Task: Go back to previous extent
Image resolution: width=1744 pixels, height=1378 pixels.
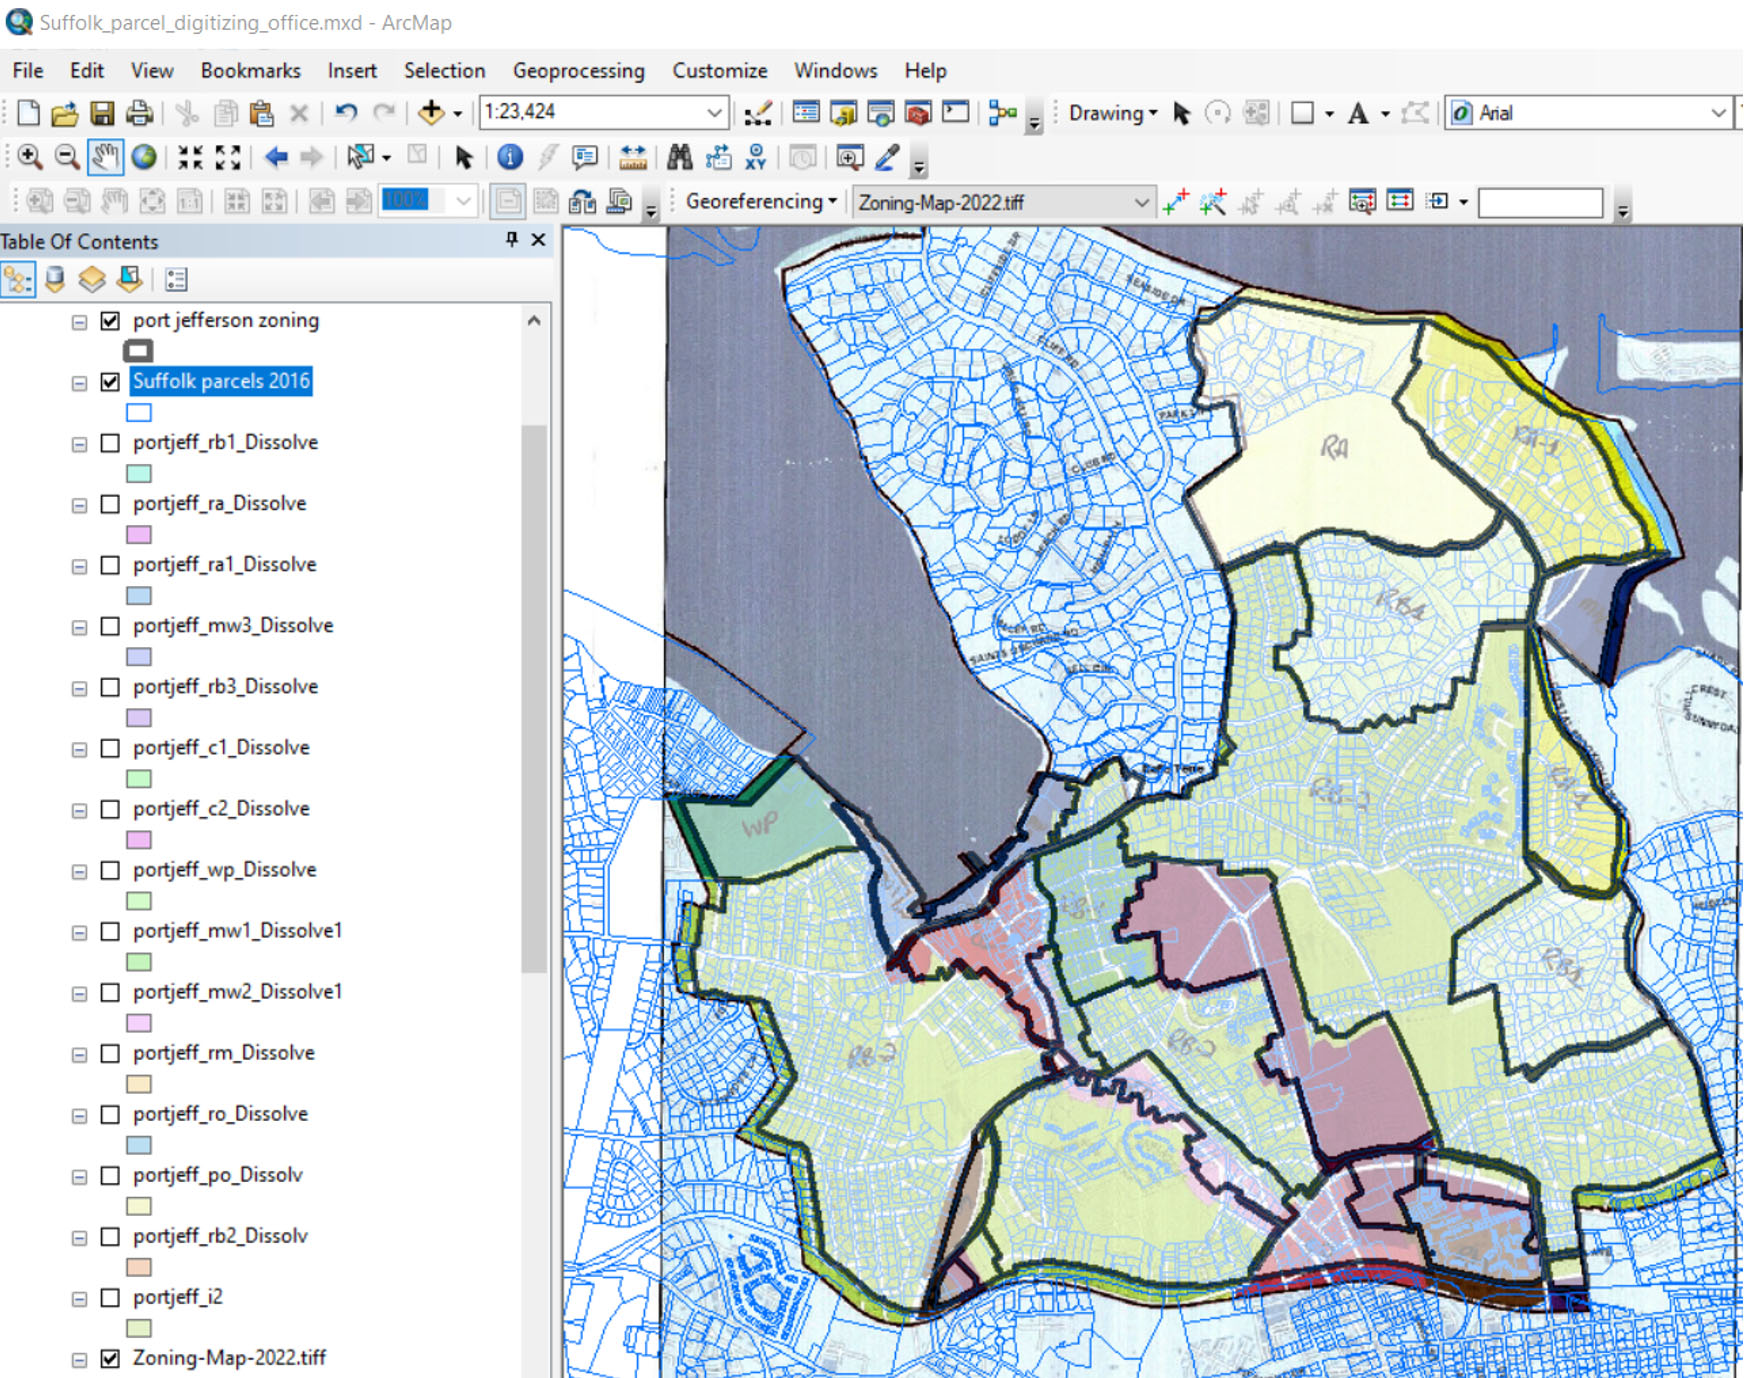Action: click(276, 157)
